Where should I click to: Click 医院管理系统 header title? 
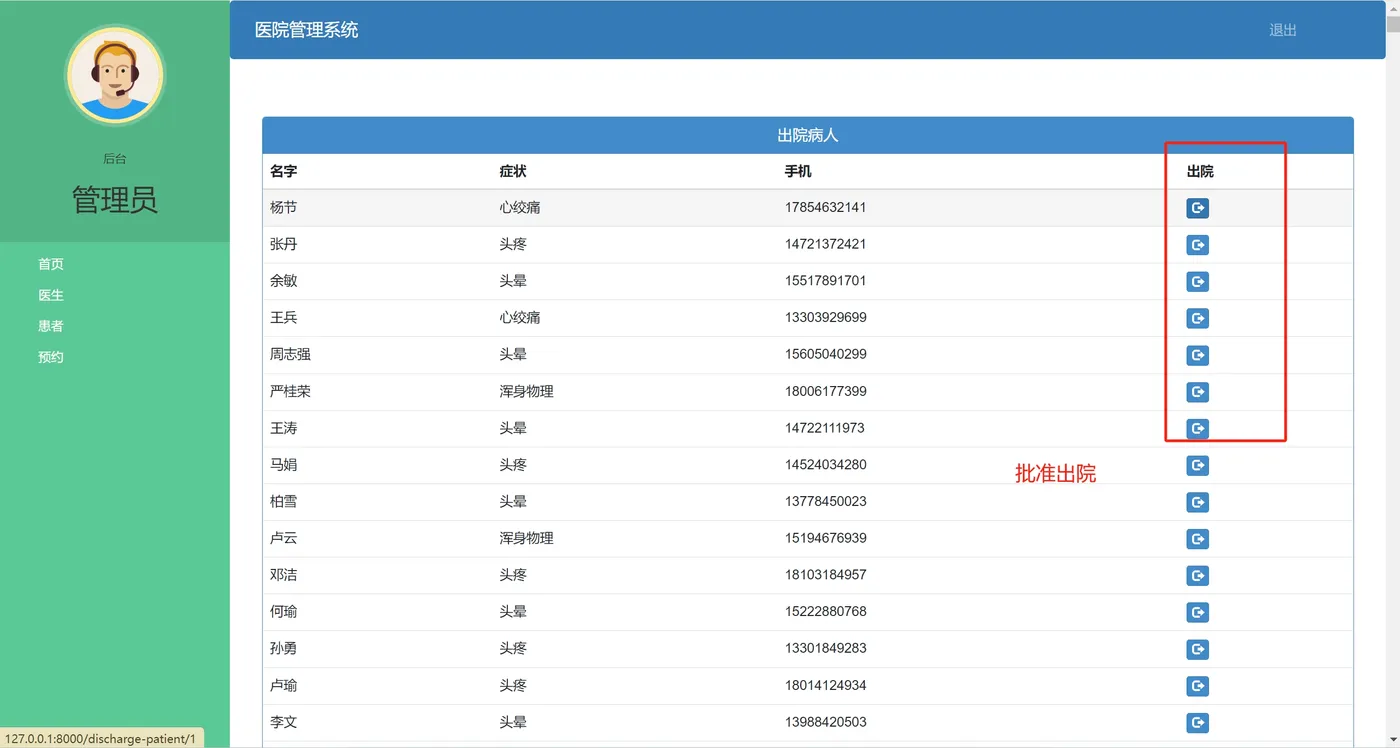[307, 30]
